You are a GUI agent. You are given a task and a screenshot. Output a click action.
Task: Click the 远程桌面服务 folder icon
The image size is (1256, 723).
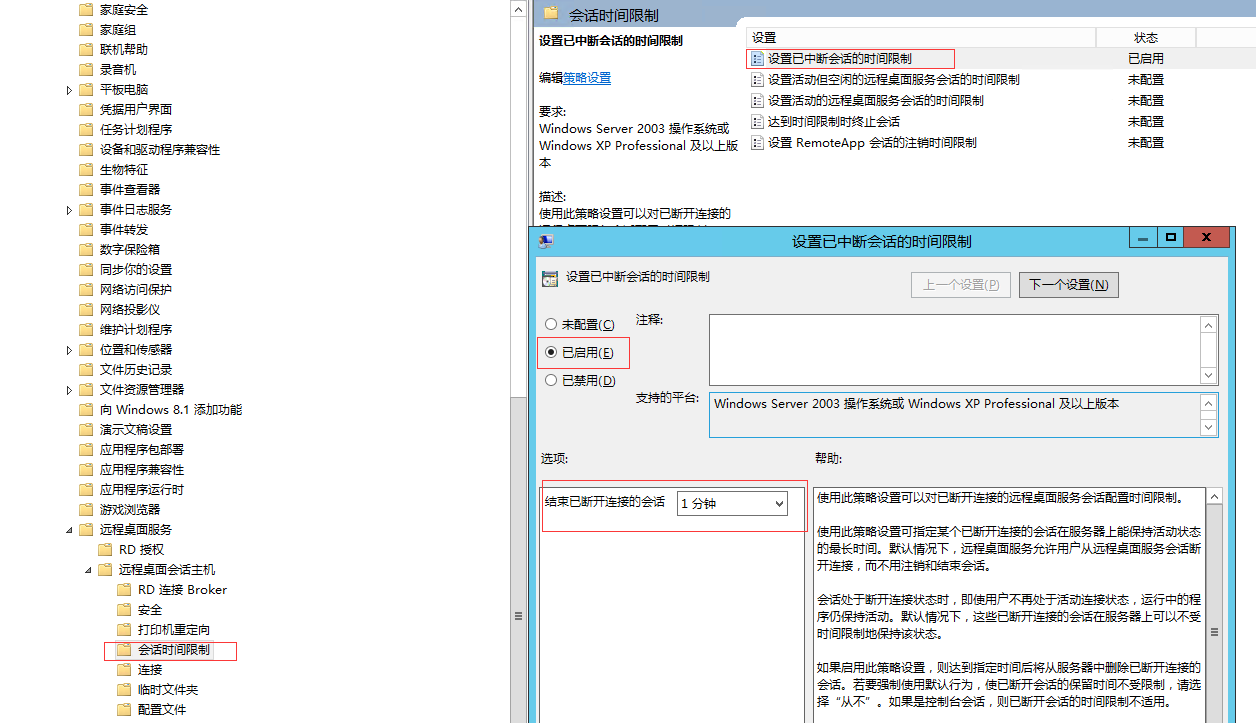87,529
